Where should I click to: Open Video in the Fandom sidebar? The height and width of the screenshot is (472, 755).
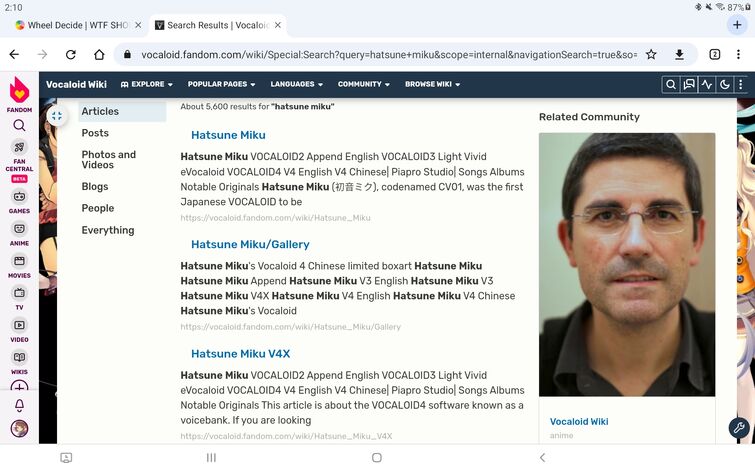pyautogui.click(x=19, y=331)
